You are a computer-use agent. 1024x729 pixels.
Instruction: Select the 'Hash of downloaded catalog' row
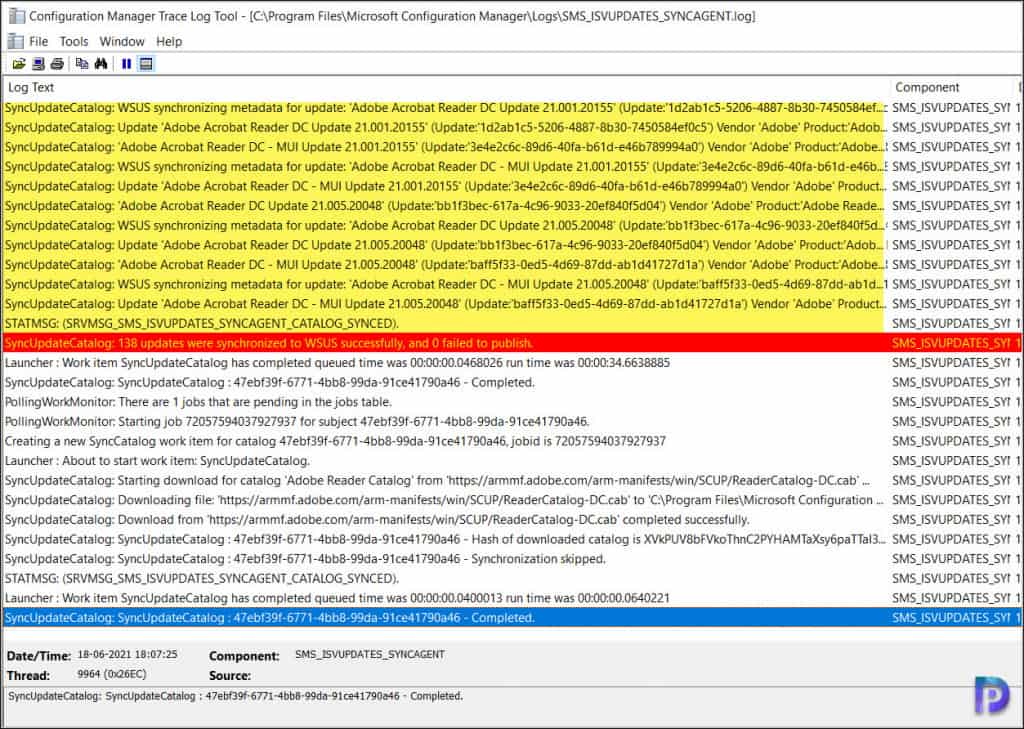point(512,539)
